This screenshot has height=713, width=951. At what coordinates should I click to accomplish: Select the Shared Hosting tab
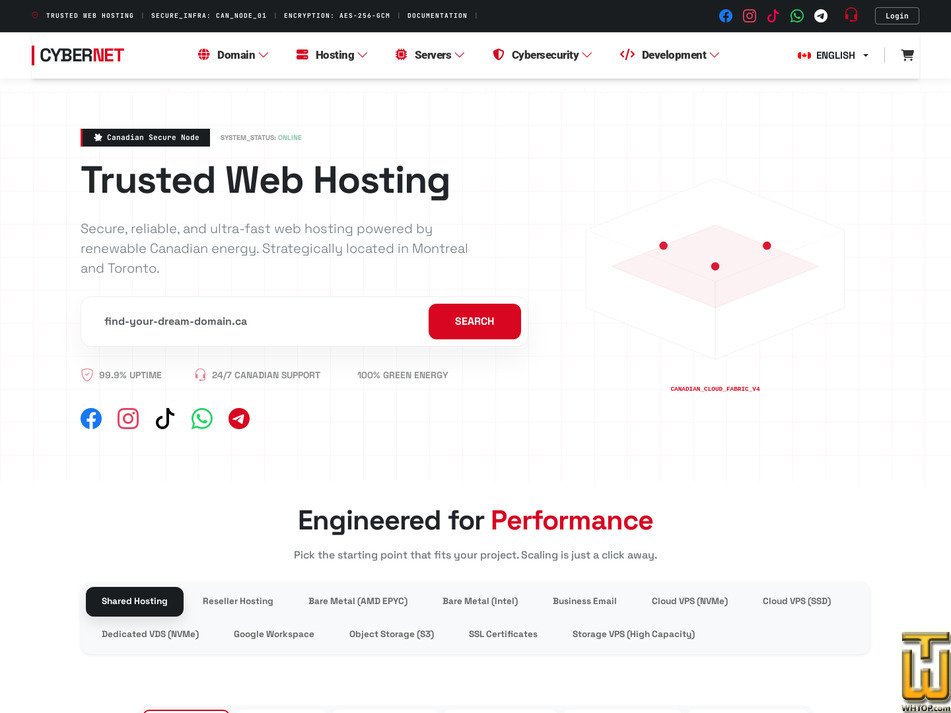[134, 601]
